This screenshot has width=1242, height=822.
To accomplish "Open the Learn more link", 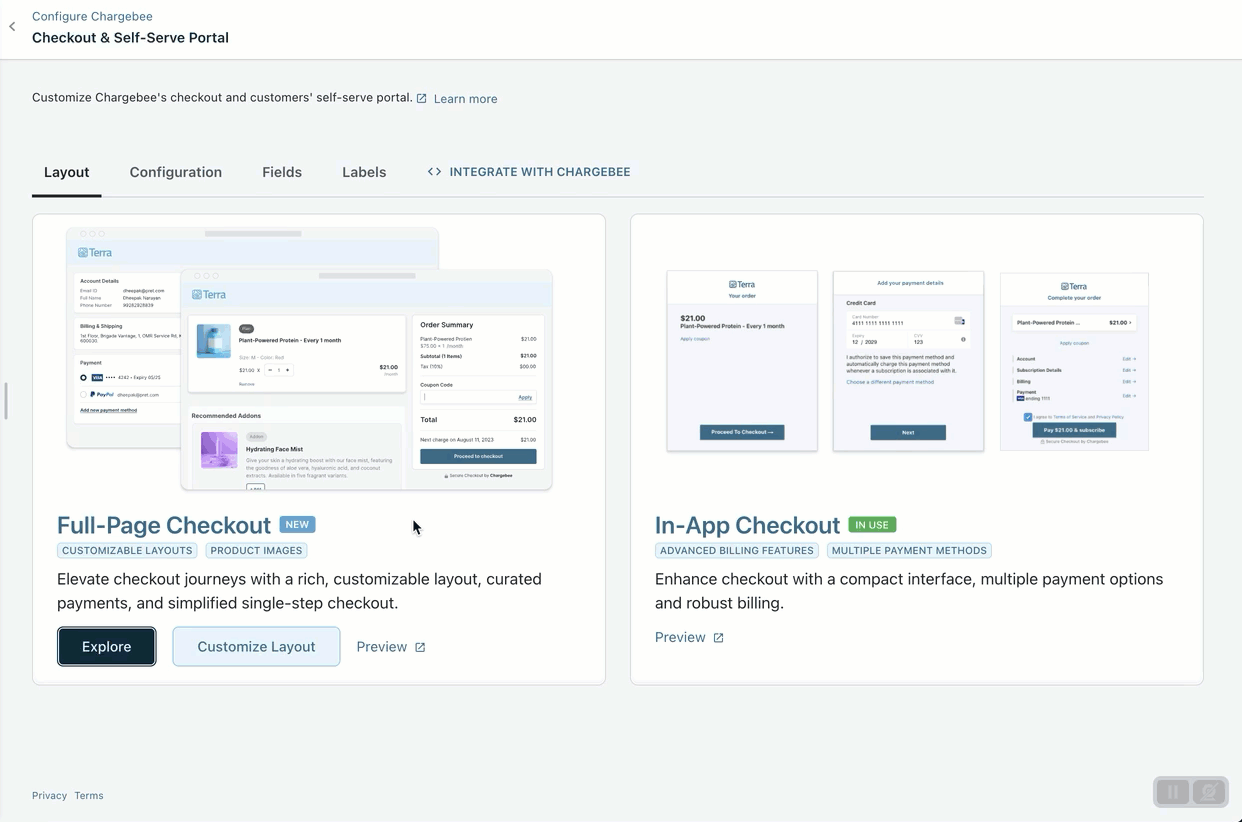I will 465,98.
